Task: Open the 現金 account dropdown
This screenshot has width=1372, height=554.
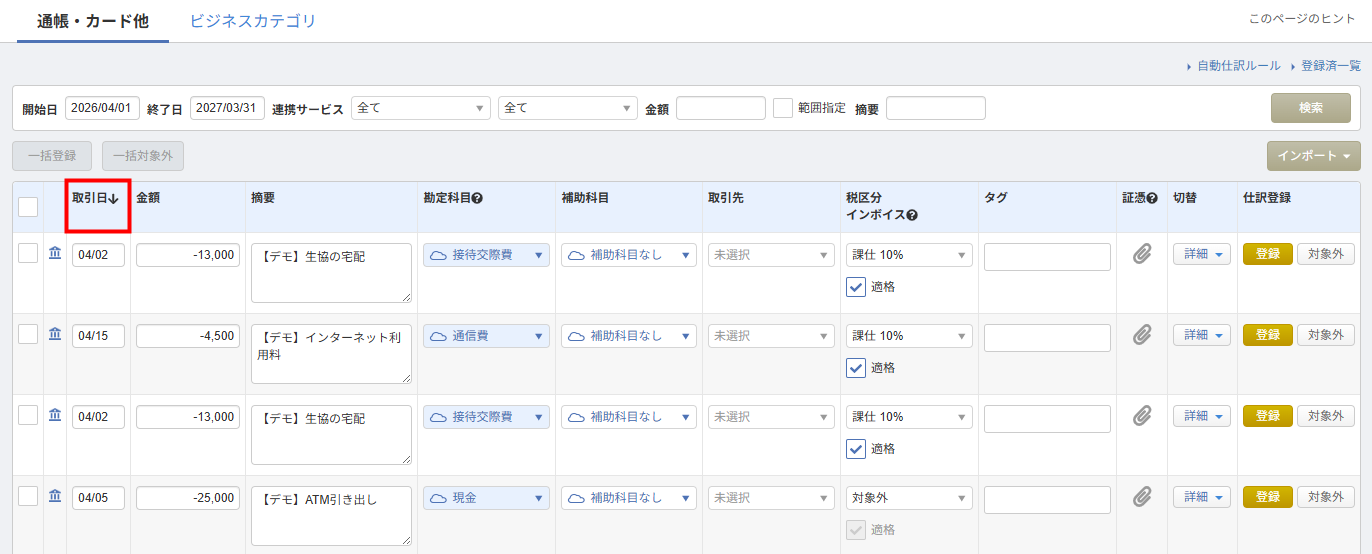Action: (x=486, y=498)
